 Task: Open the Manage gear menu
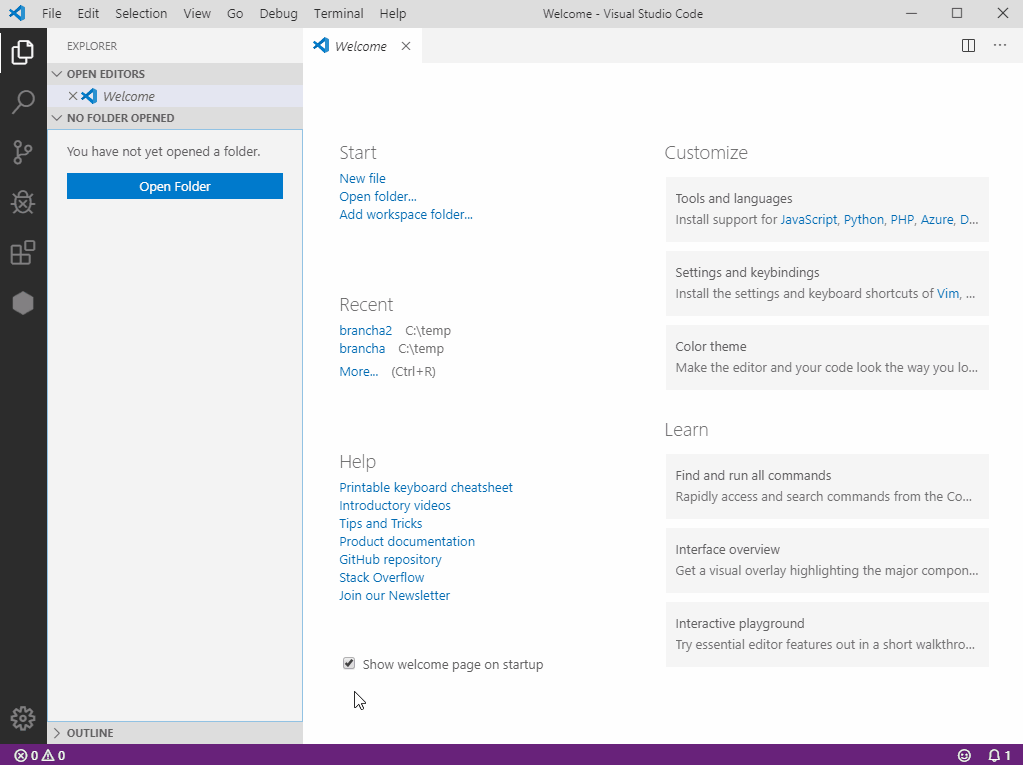23,718
